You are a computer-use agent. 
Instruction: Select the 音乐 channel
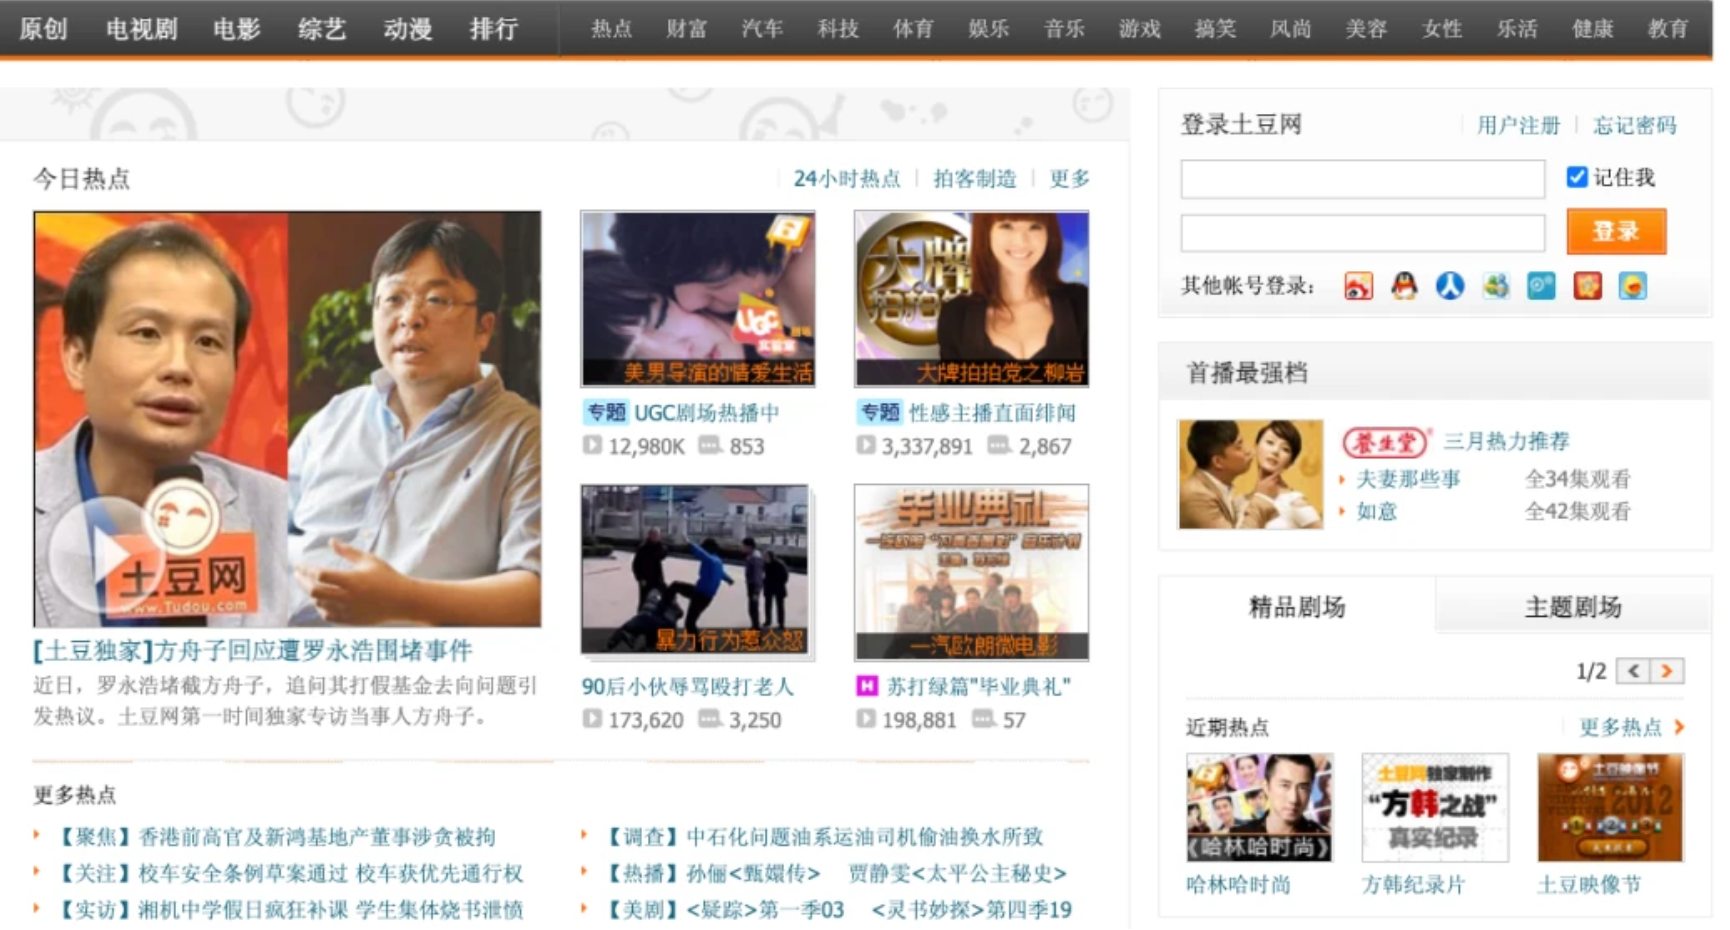pos(1064,29)
